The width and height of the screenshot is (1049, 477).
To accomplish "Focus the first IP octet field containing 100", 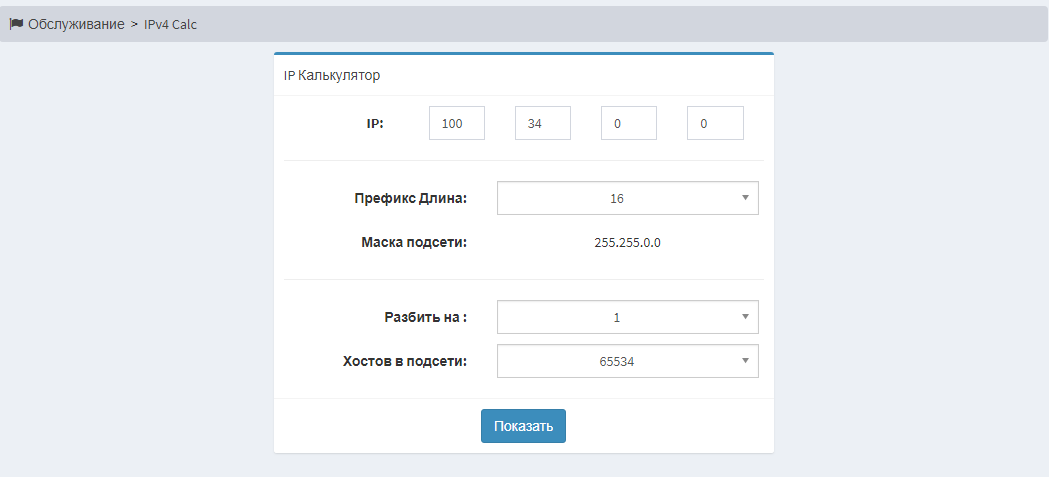I will [456, 124].
